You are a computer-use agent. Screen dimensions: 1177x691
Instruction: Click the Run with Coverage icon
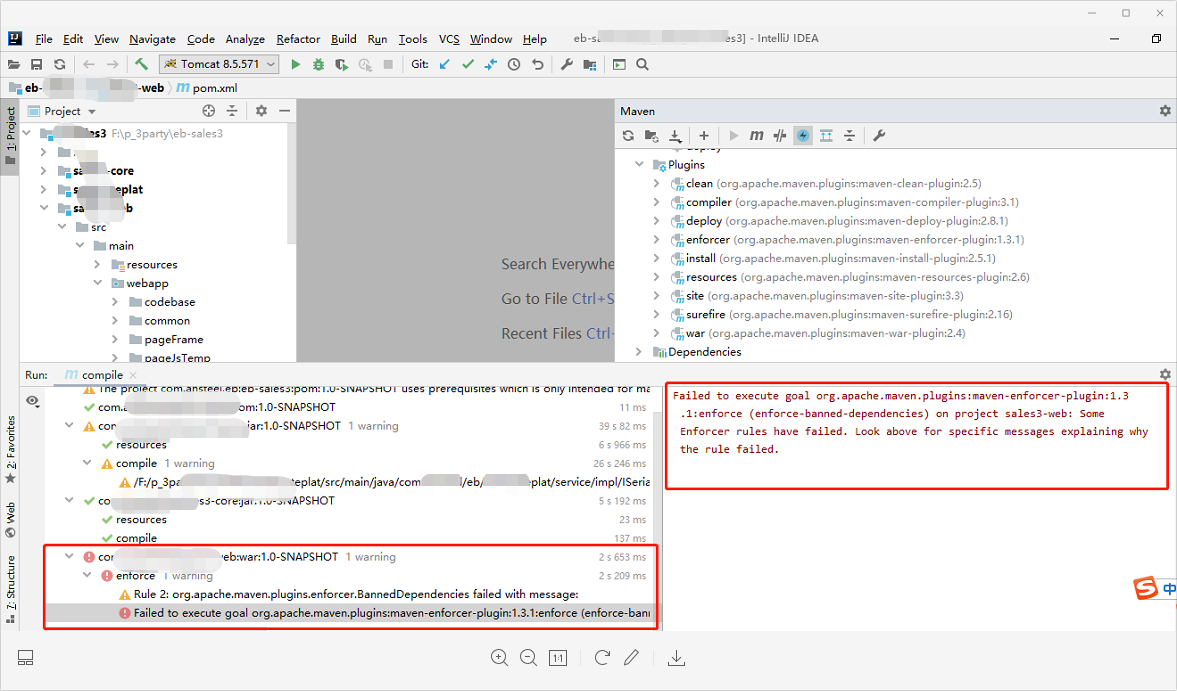coord(342,65)
